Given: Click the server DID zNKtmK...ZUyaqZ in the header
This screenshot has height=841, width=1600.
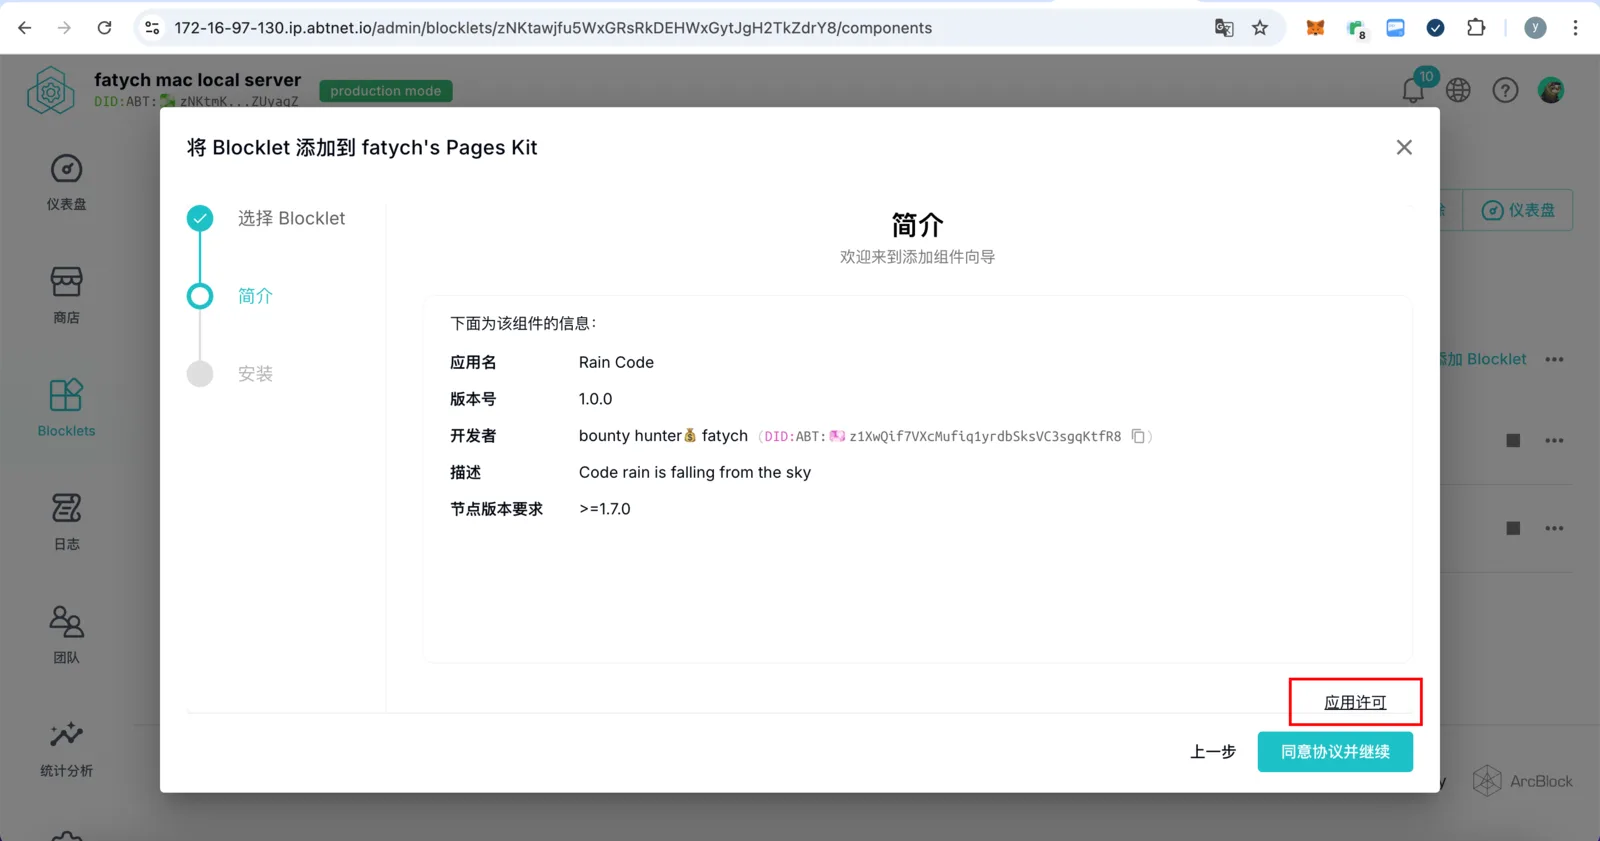Looking at the screenshot, I should click(239, 101).
